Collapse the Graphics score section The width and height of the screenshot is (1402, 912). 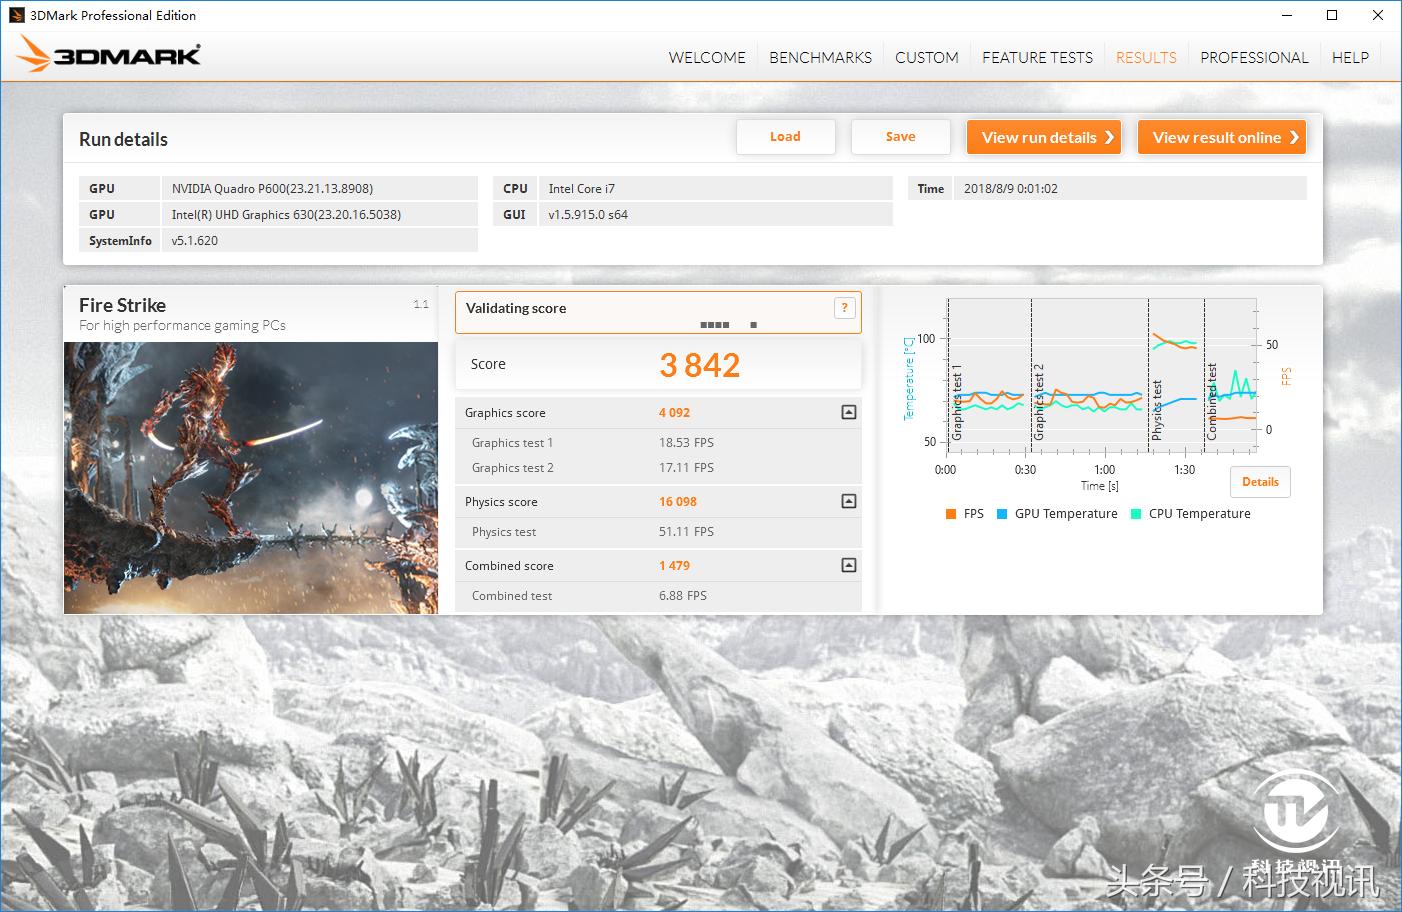(x=849, y=412)
